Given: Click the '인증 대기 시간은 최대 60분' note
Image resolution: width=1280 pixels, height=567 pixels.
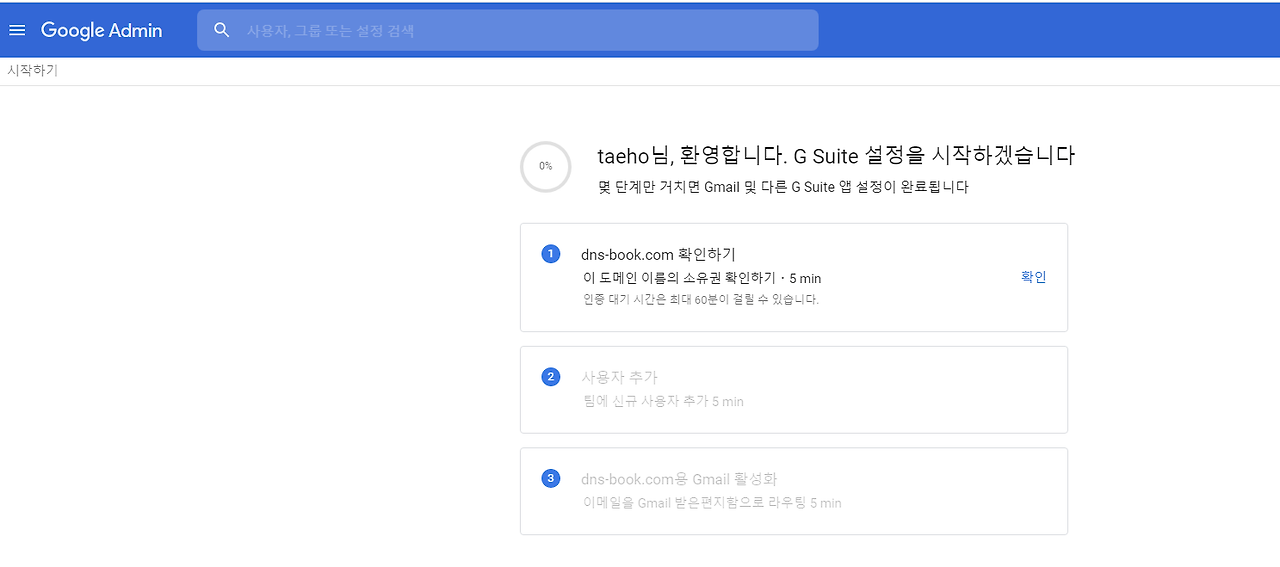Looking at the screenshot, I should pos(701,299).
